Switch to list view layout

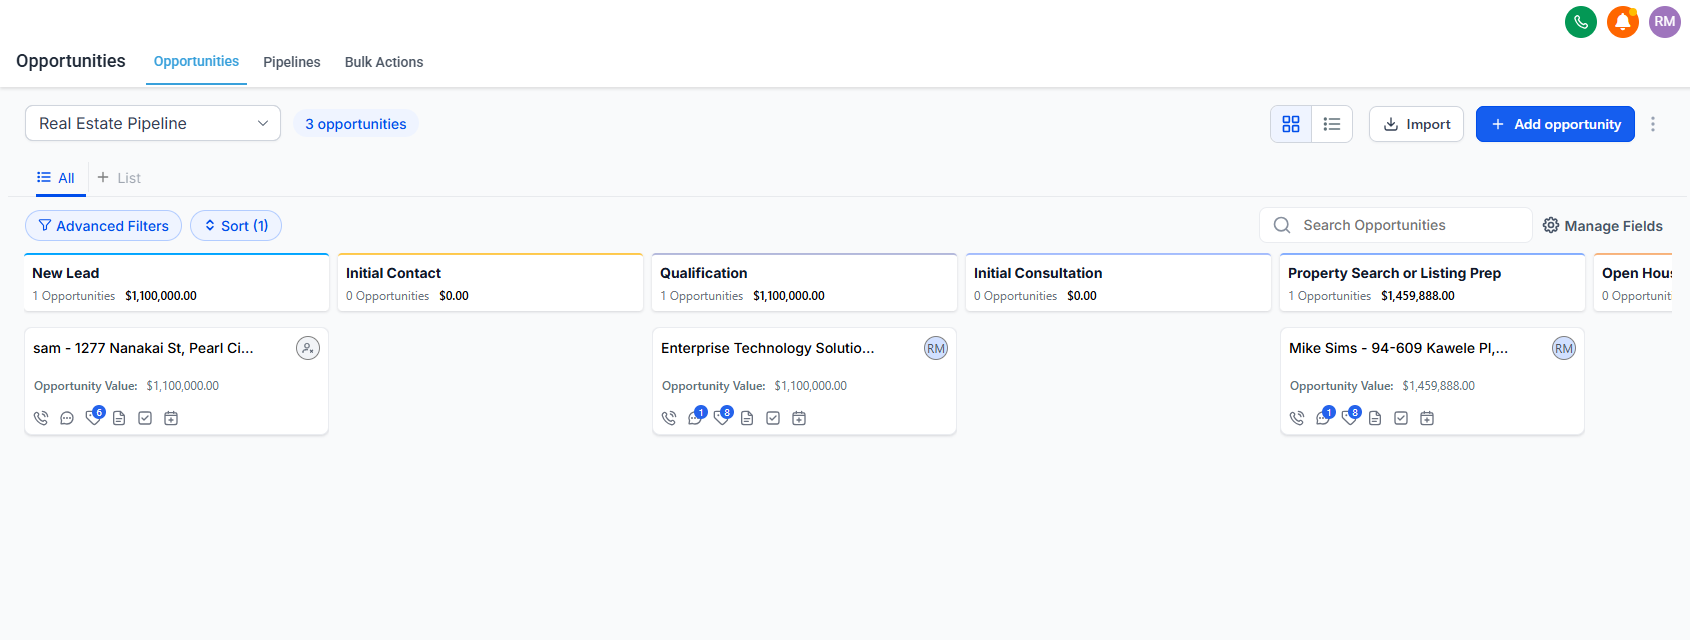click(x=1332, y=124)
